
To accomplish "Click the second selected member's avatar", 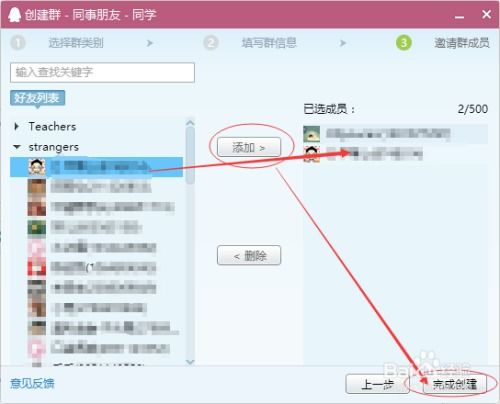I will click(x=311, y=154).
